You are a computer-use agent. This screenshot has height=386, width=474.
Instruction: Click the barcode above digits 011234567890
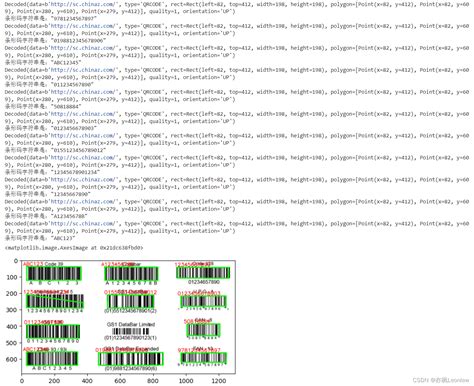(x=53, y=332)
